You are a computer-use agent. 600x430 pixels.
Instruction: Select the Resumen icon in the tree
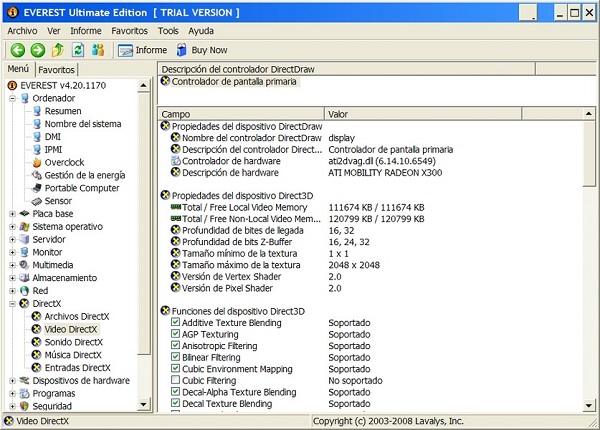coord(37,111)
